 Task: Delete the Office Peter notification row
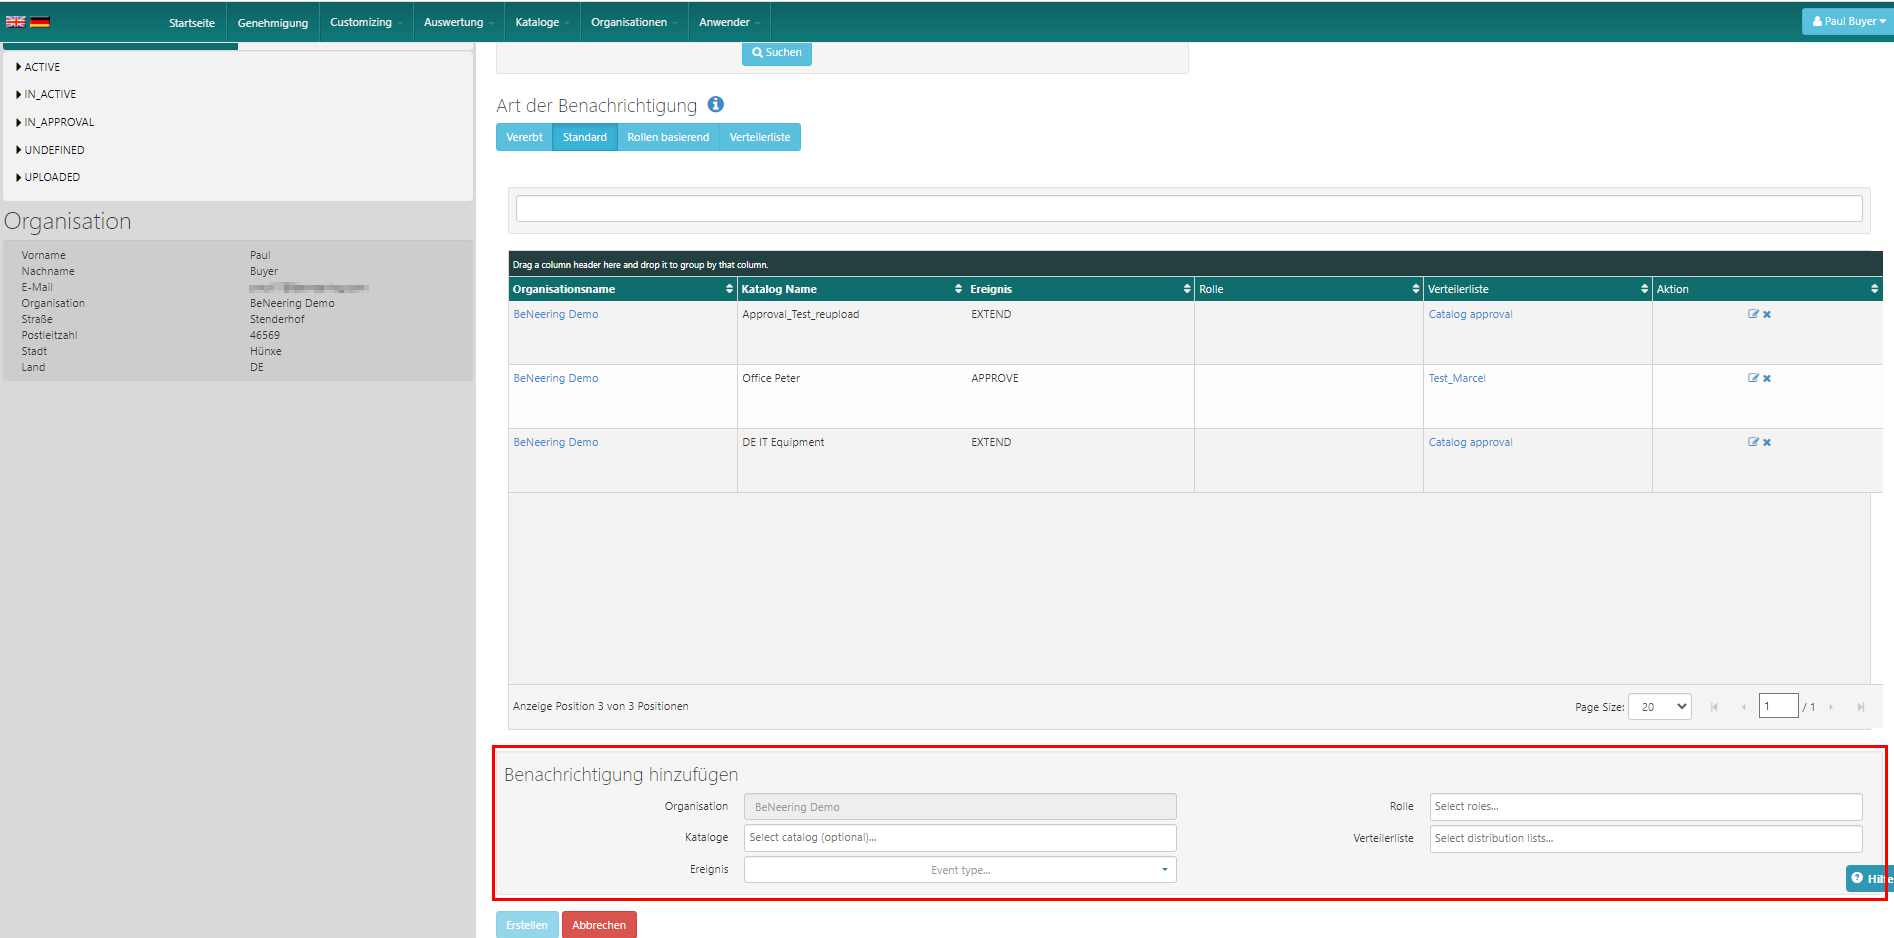point(1767,378)
